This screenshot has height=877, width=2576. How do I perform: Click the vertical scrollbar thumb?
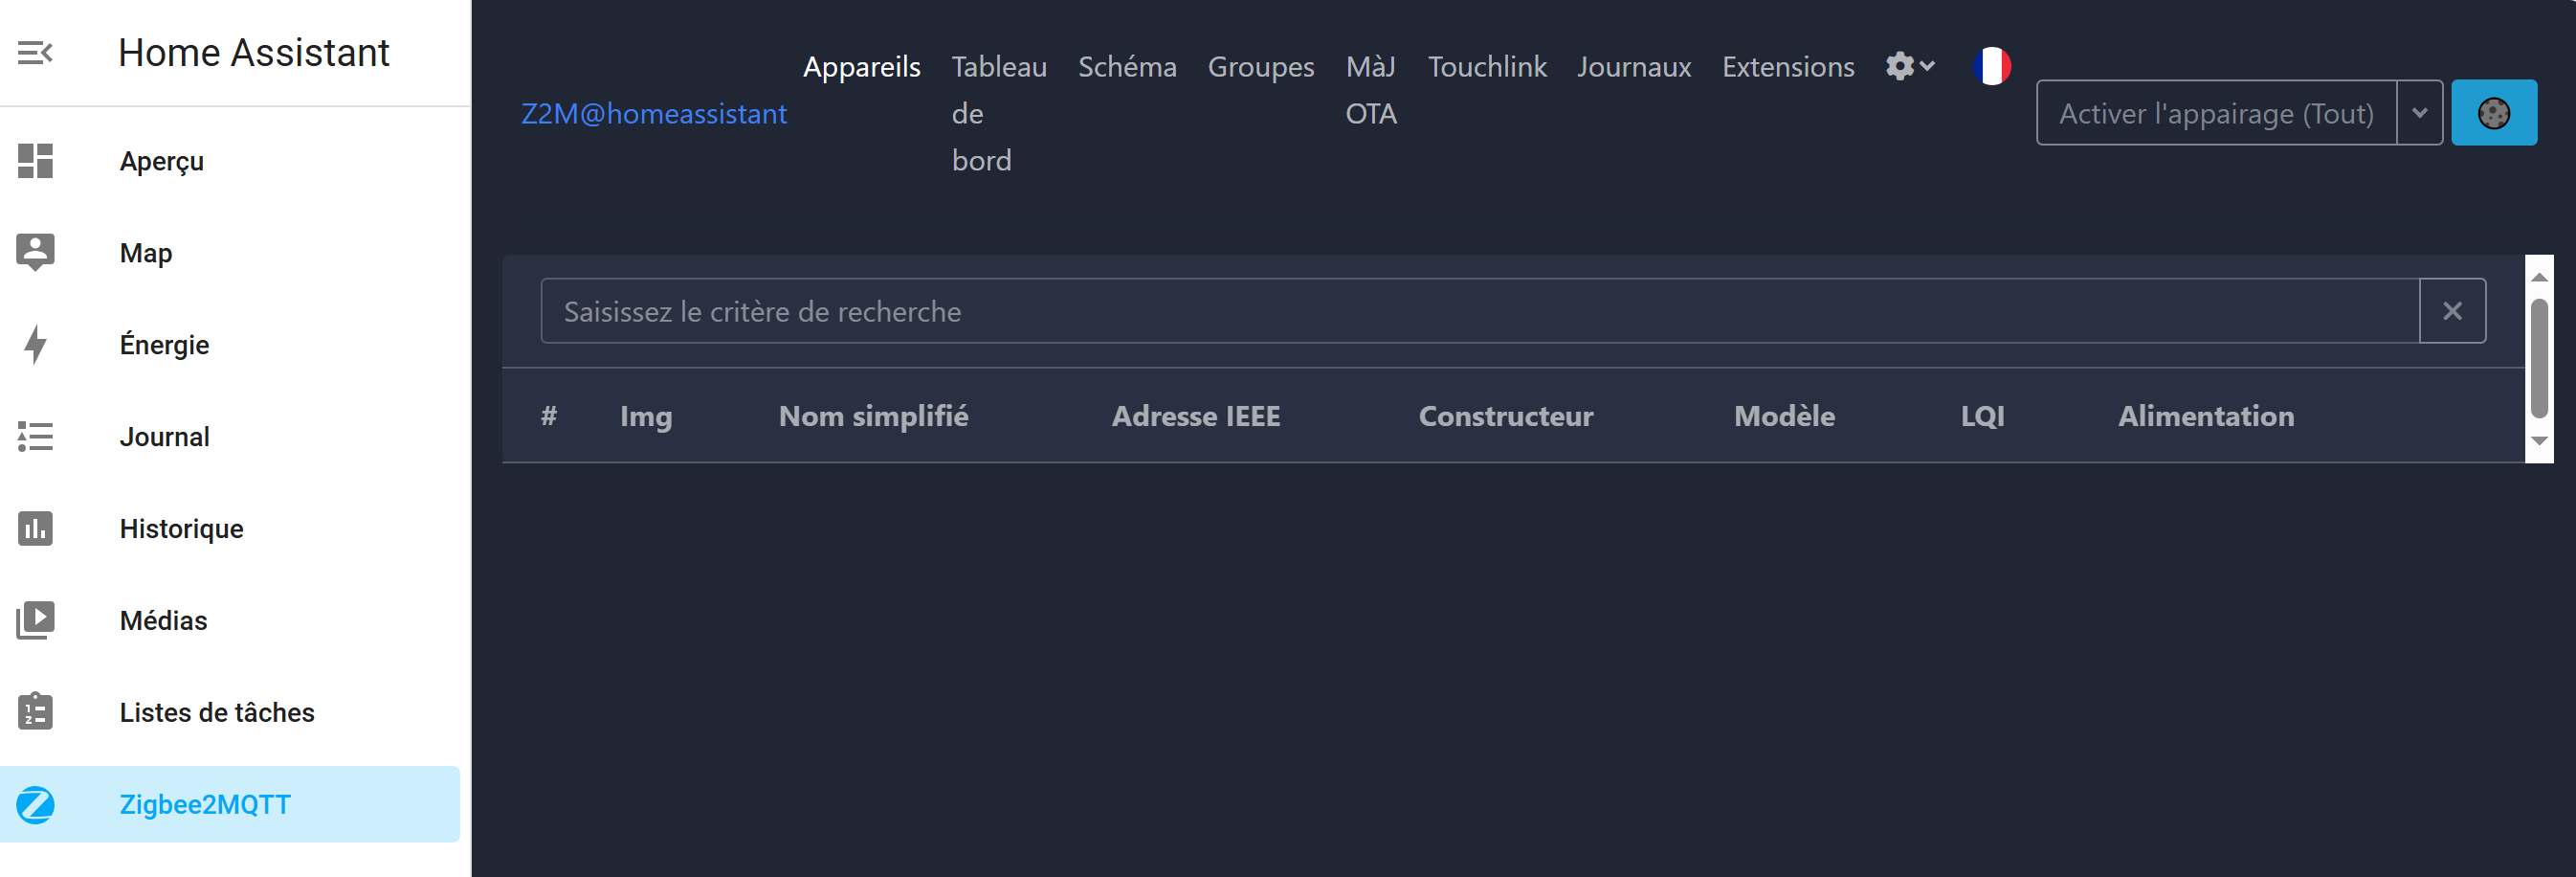pyautogui.click(x=2538, y=358)
